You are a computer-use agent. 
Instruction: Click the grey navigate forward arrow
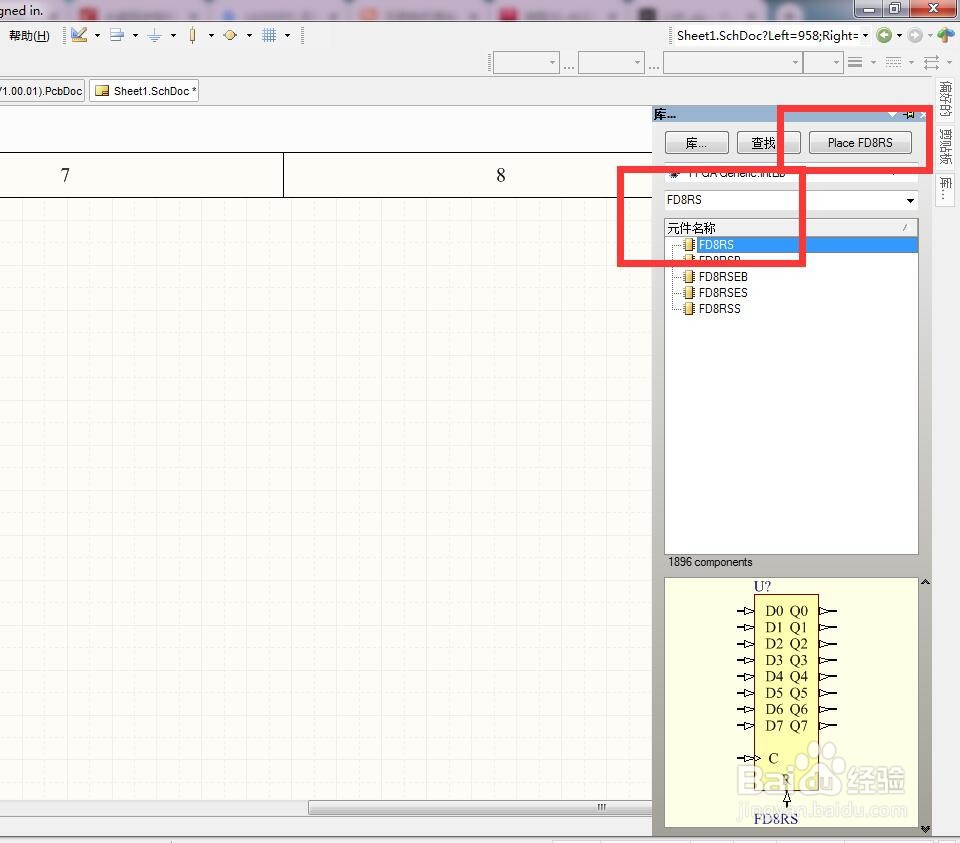coord(915,36)
